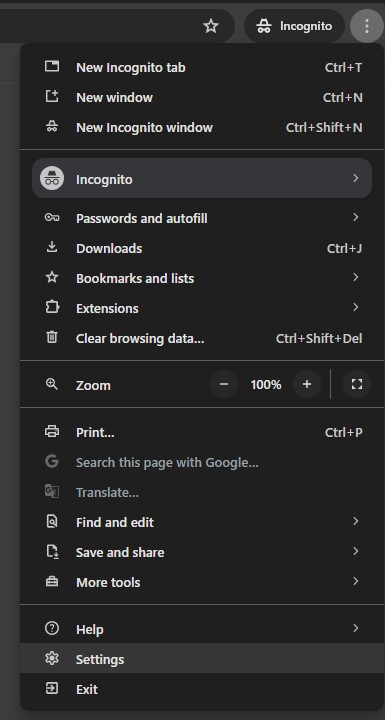Click the bookmark star icon in address bar

pyautogui.click(x=211, y=26)
